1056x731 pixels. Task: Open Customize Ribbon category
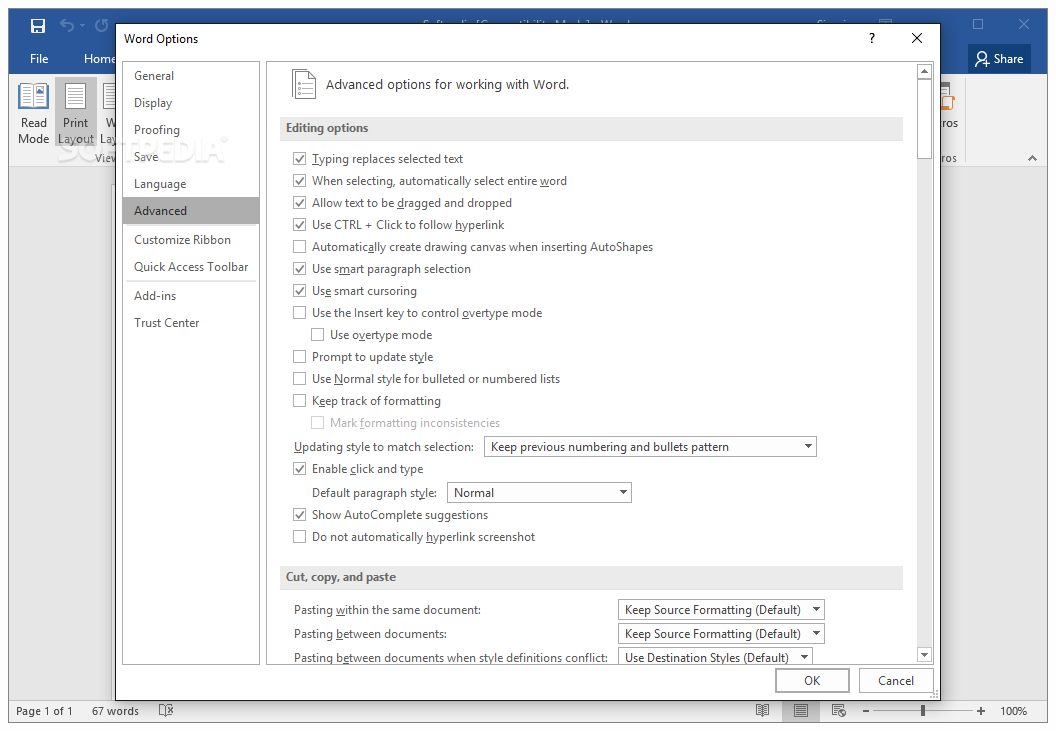(191, 240)
